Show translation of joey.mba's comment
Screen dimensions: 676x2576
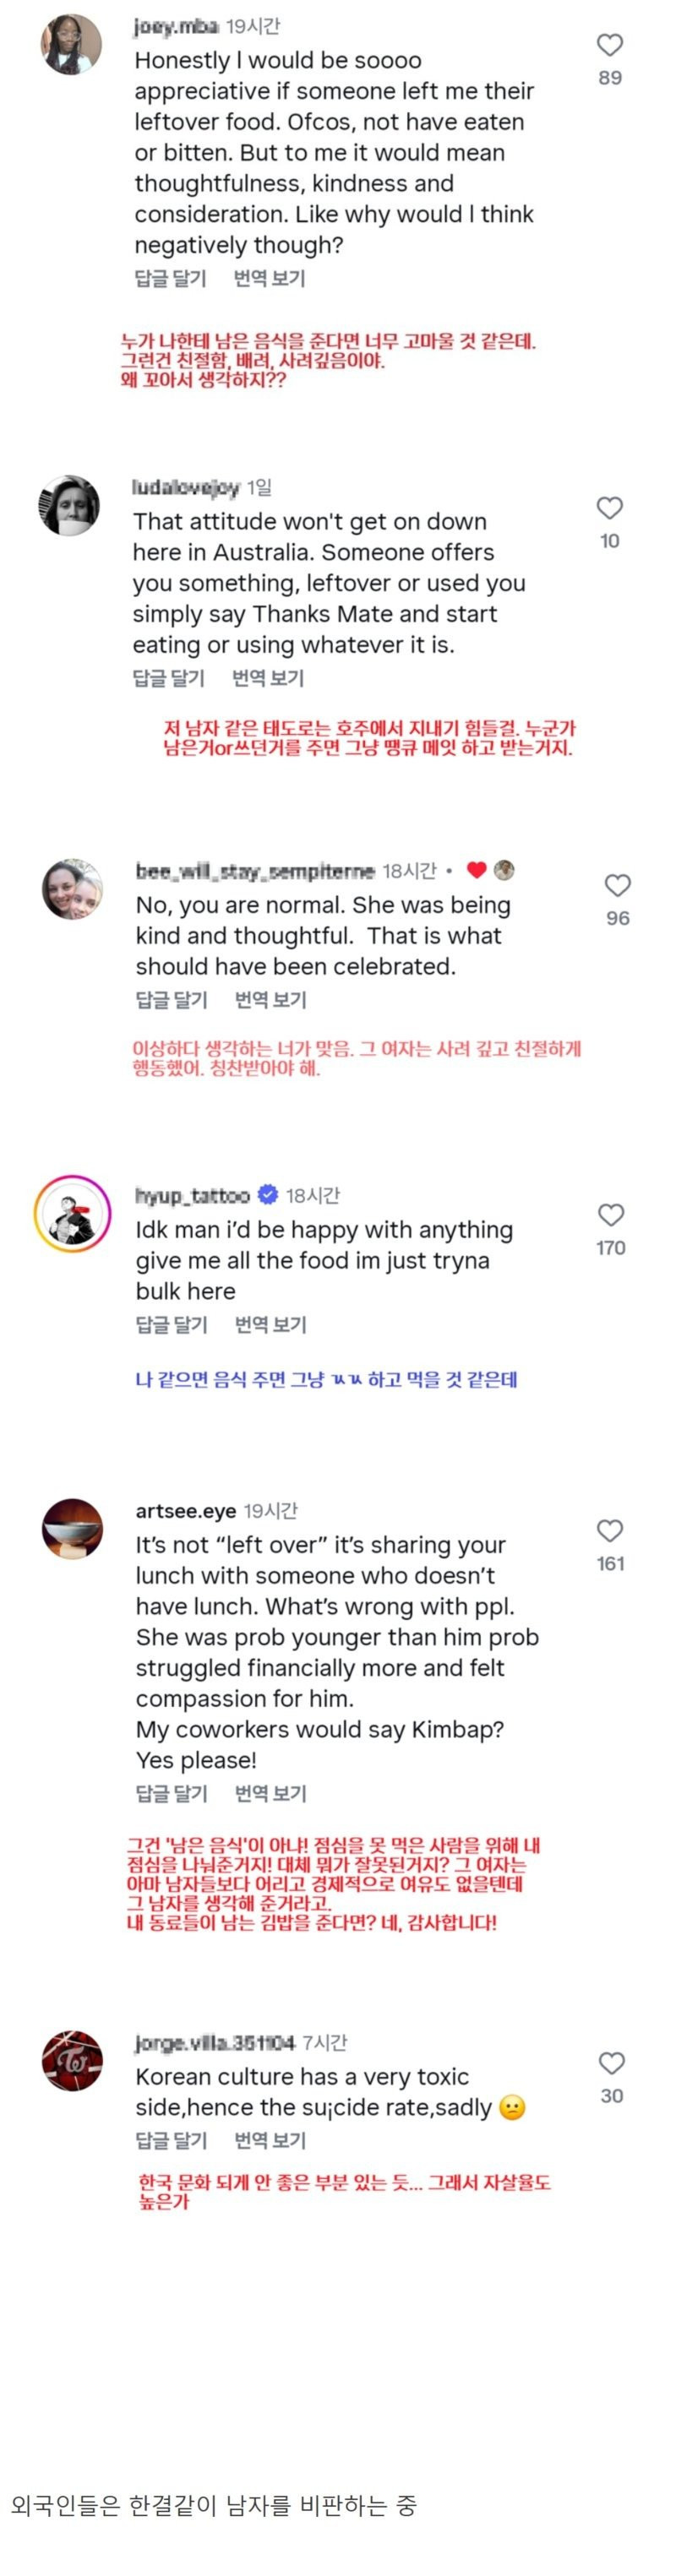click(x=269, y=279)
